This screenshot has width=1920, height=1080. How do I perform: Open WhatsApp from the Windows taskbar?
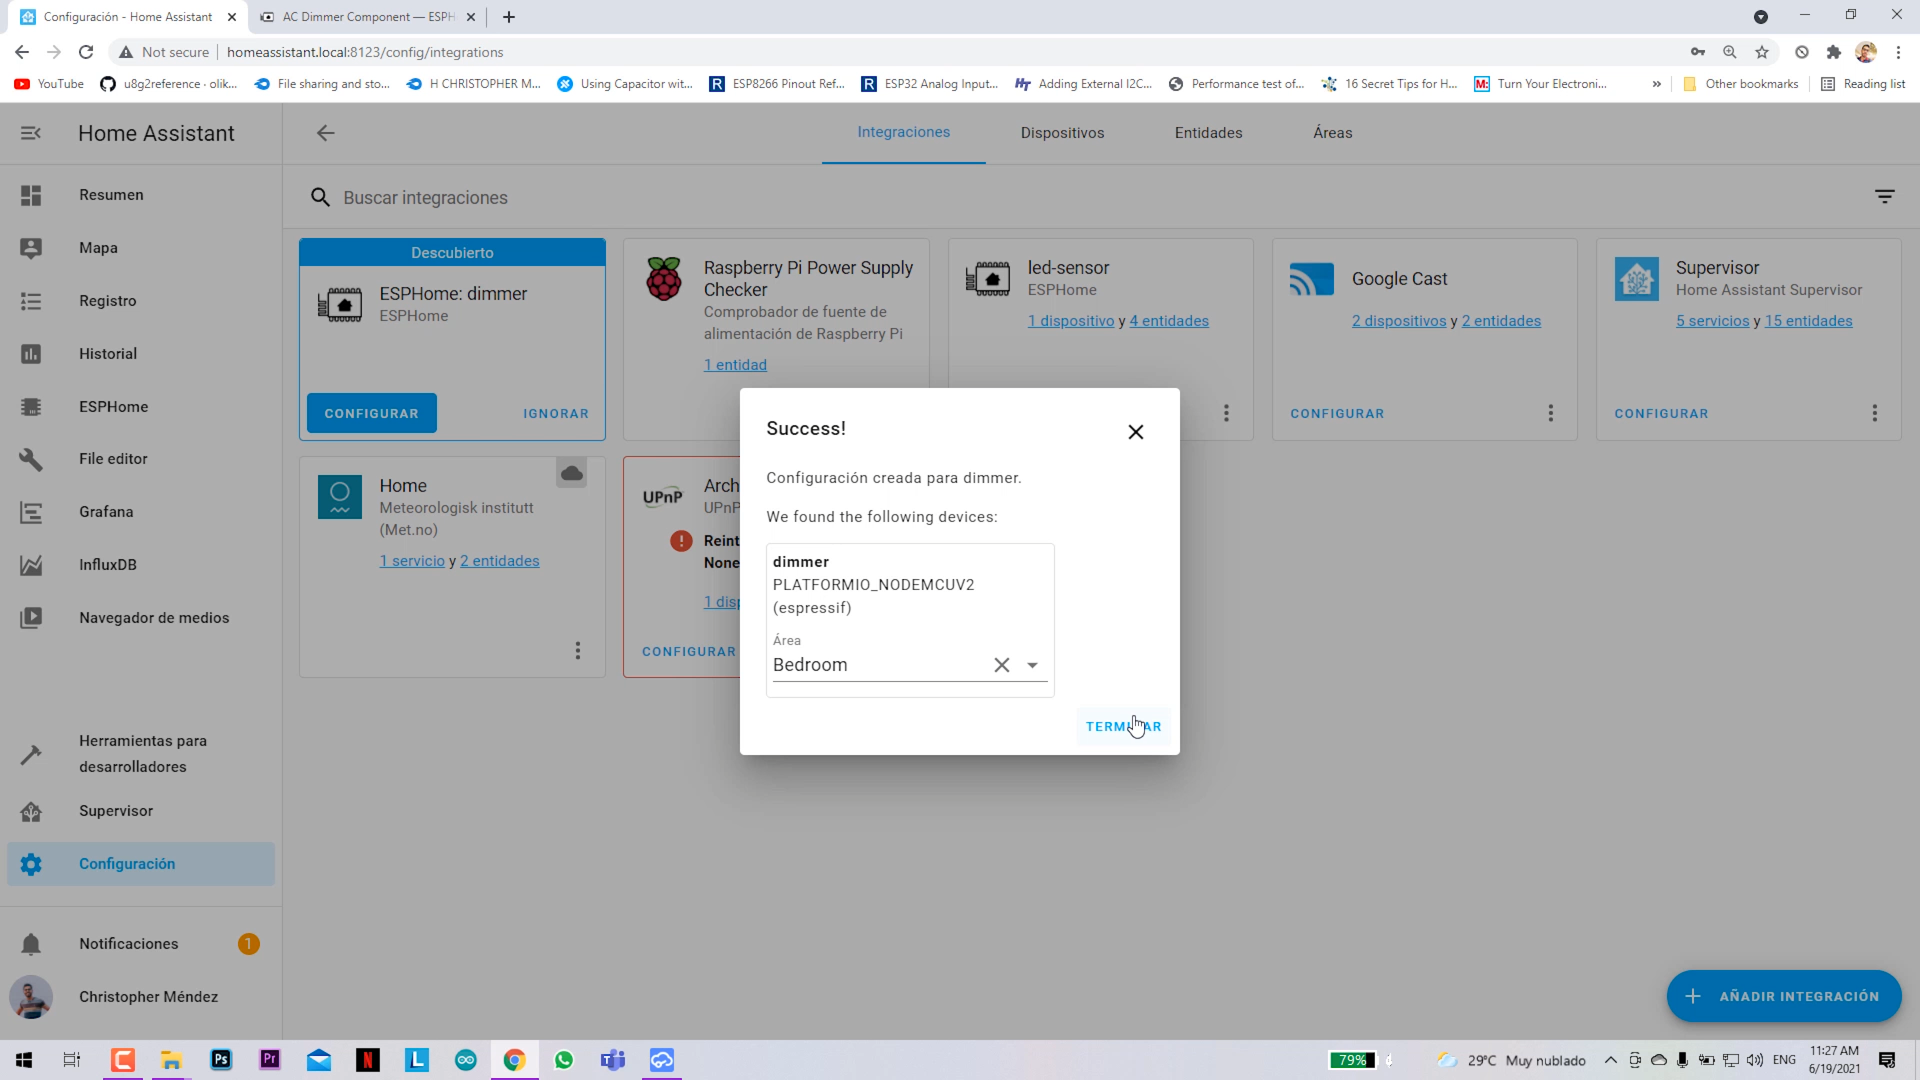coord(564,1060)
